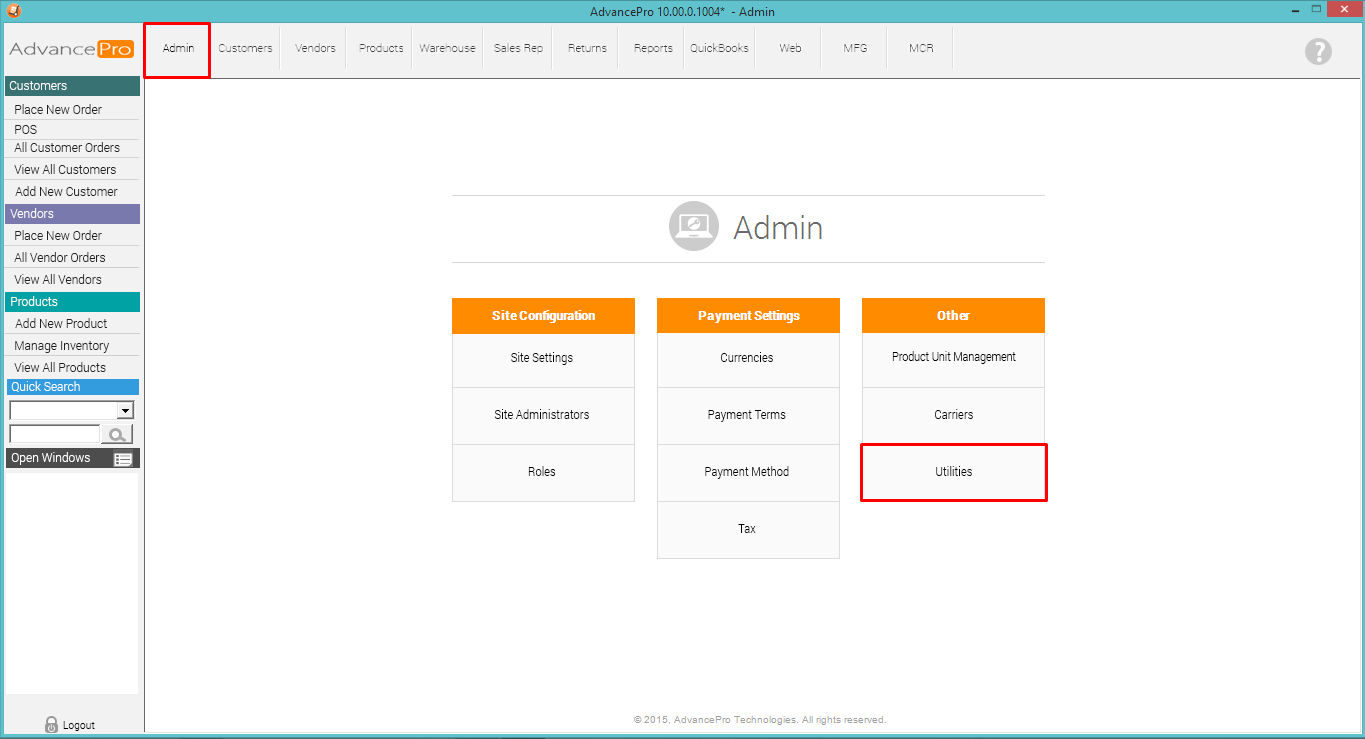Click the Quick Search magnifier icon
Screen dimensions: 1365x739
click(x=117, y=434)
